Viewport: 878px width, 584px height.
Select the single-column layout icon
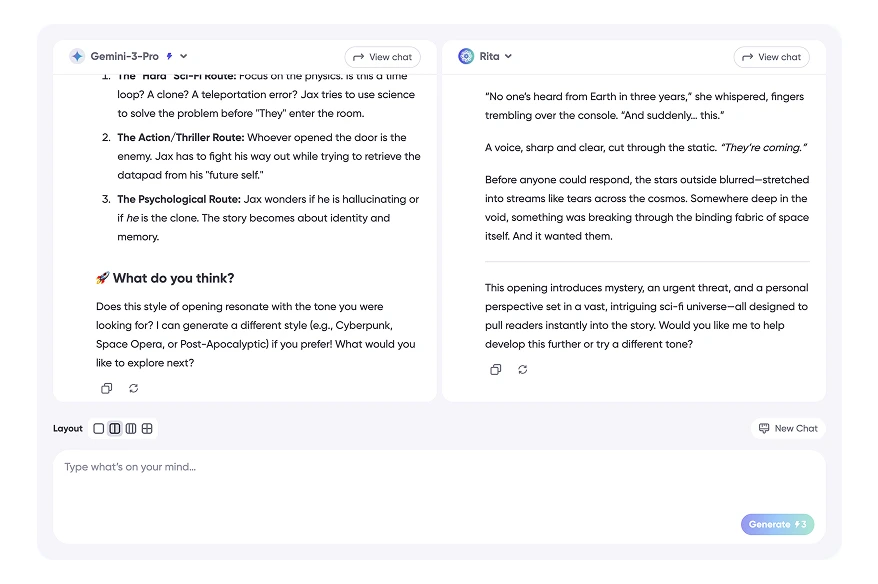pos(98,428)
